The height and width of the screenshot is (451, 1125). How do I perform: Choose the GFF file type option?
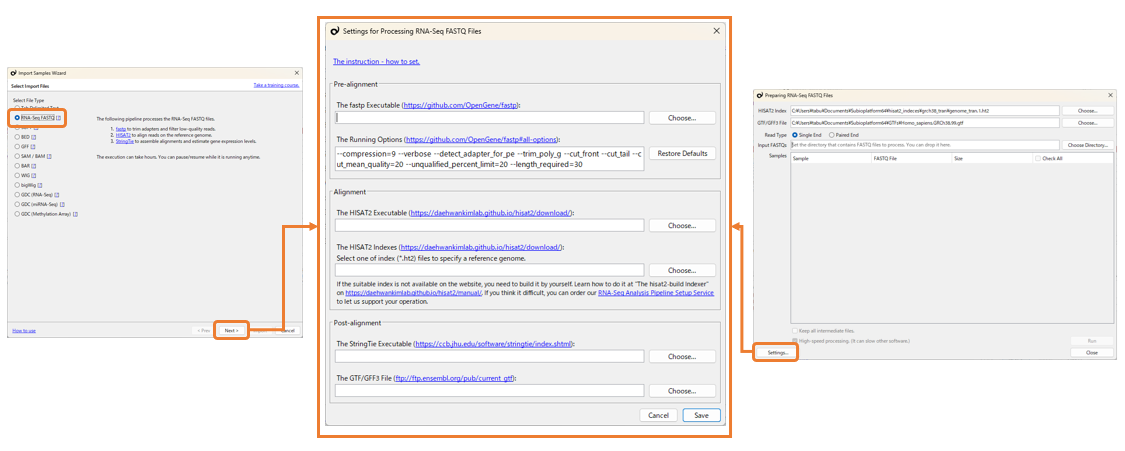click(x=17, y=146)
